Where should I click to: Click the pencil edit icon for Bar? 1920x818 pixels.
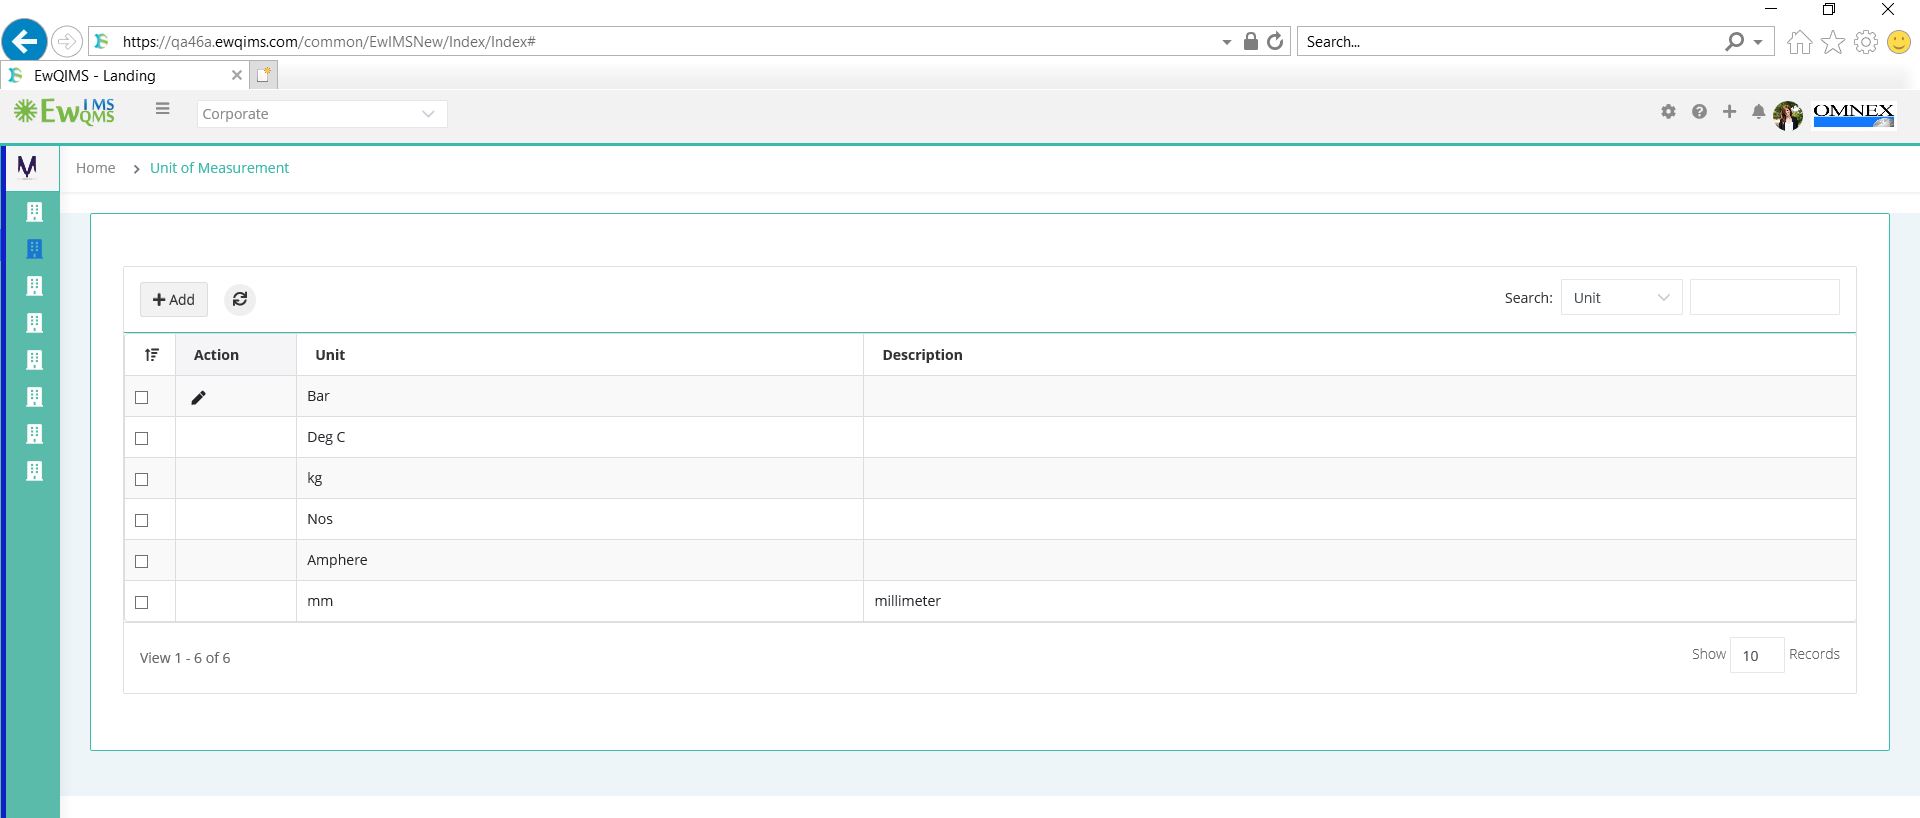pos(198,397)
